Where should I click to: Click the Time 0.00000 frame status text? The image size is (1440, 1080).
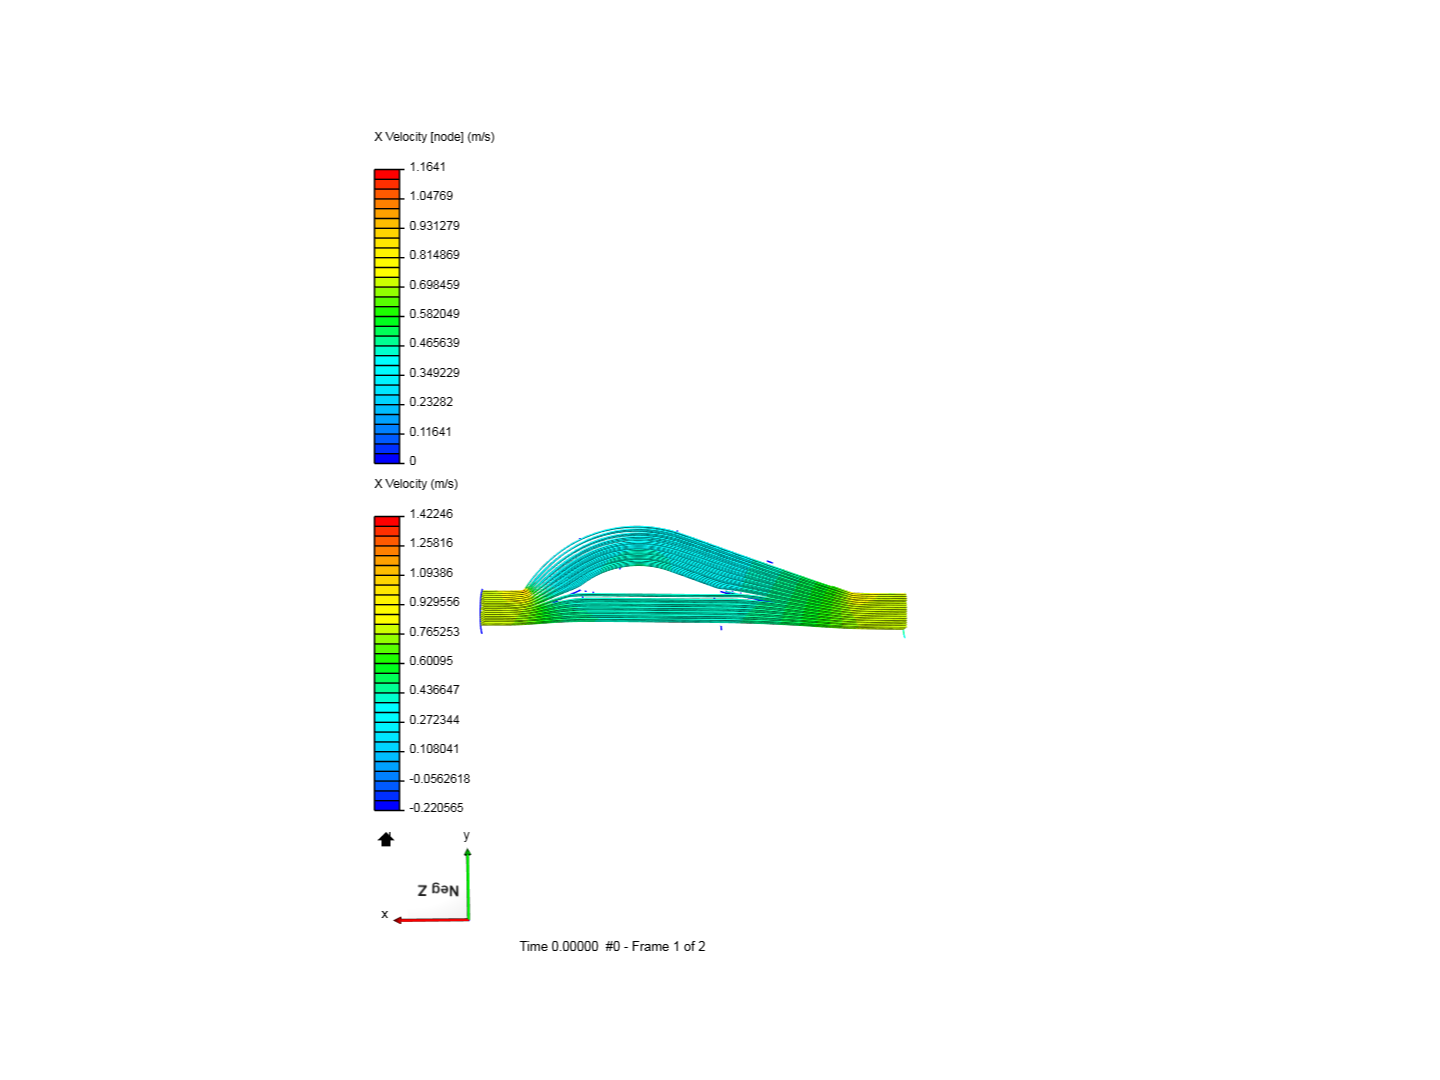tap(612, 946)
